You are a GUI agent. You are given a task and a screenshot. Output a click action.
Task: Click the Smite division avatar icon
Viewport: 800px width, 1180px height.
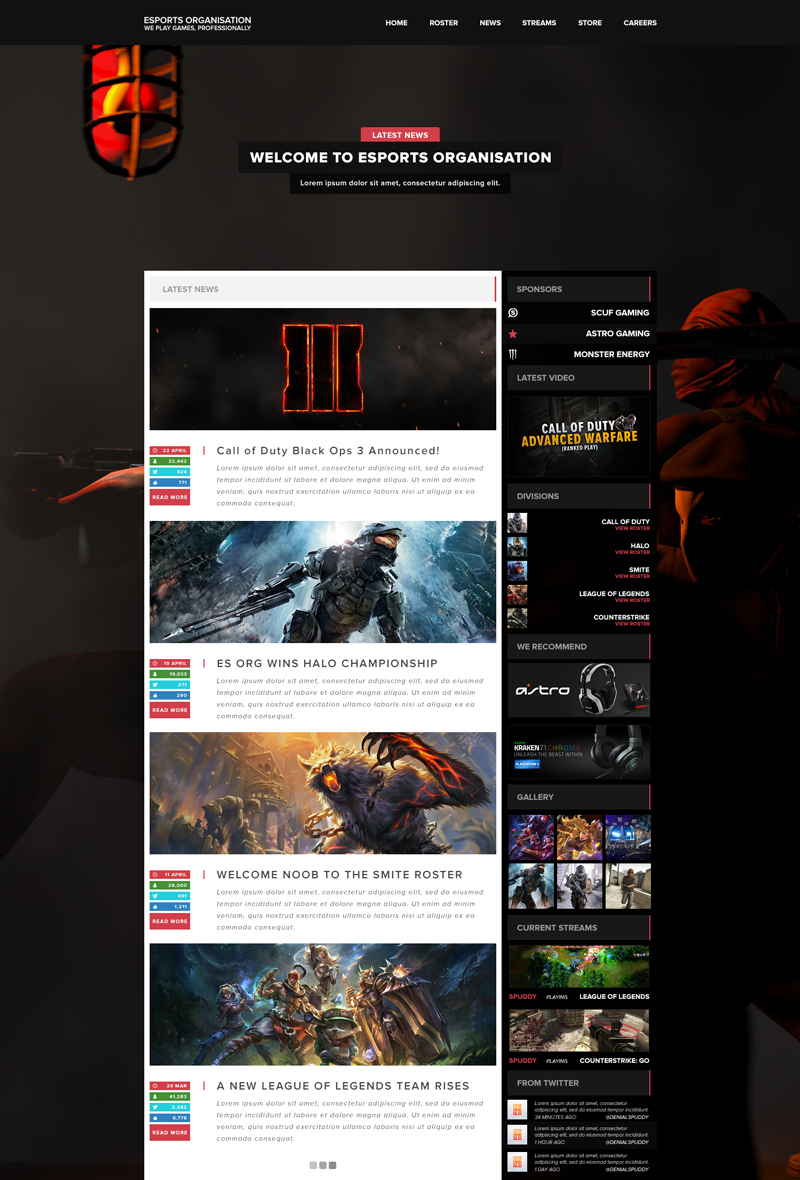point(517,571)
